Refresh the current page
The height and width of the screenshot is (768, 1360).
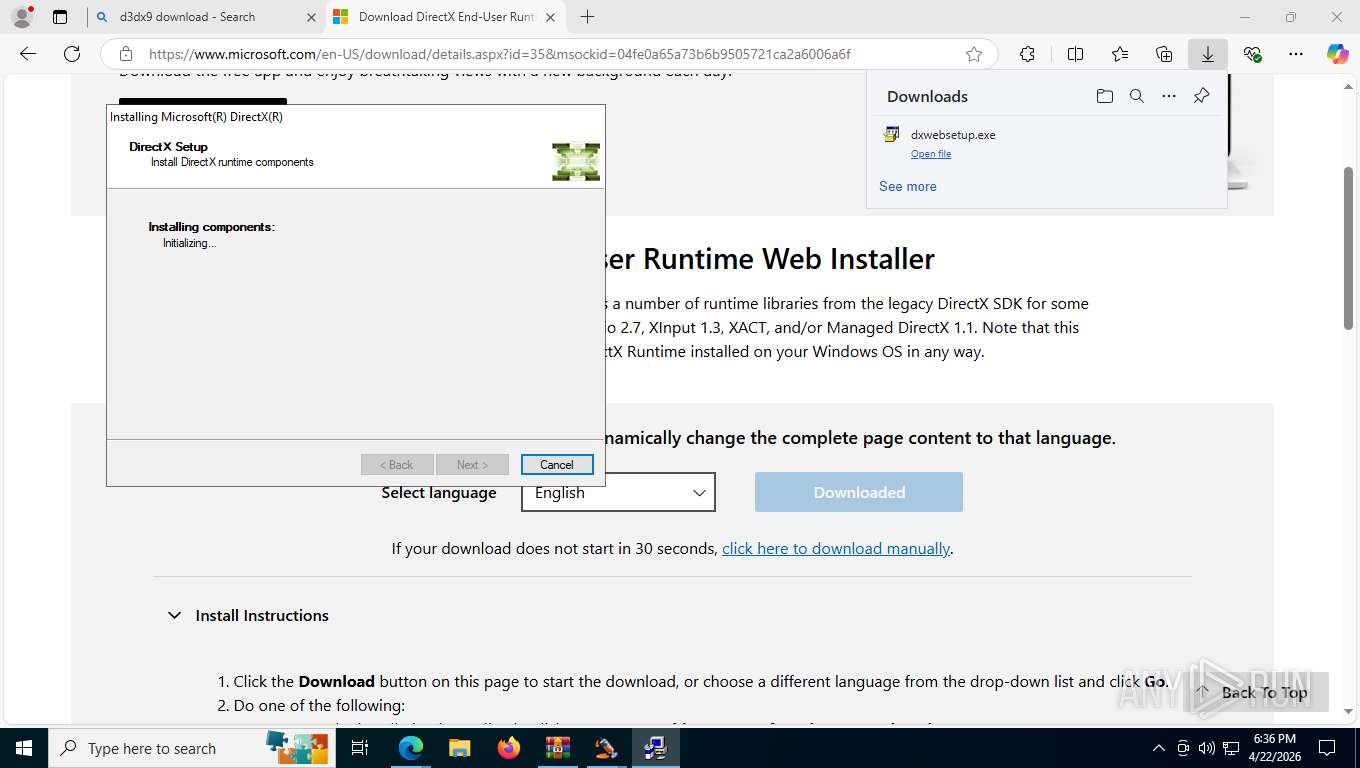72,54
